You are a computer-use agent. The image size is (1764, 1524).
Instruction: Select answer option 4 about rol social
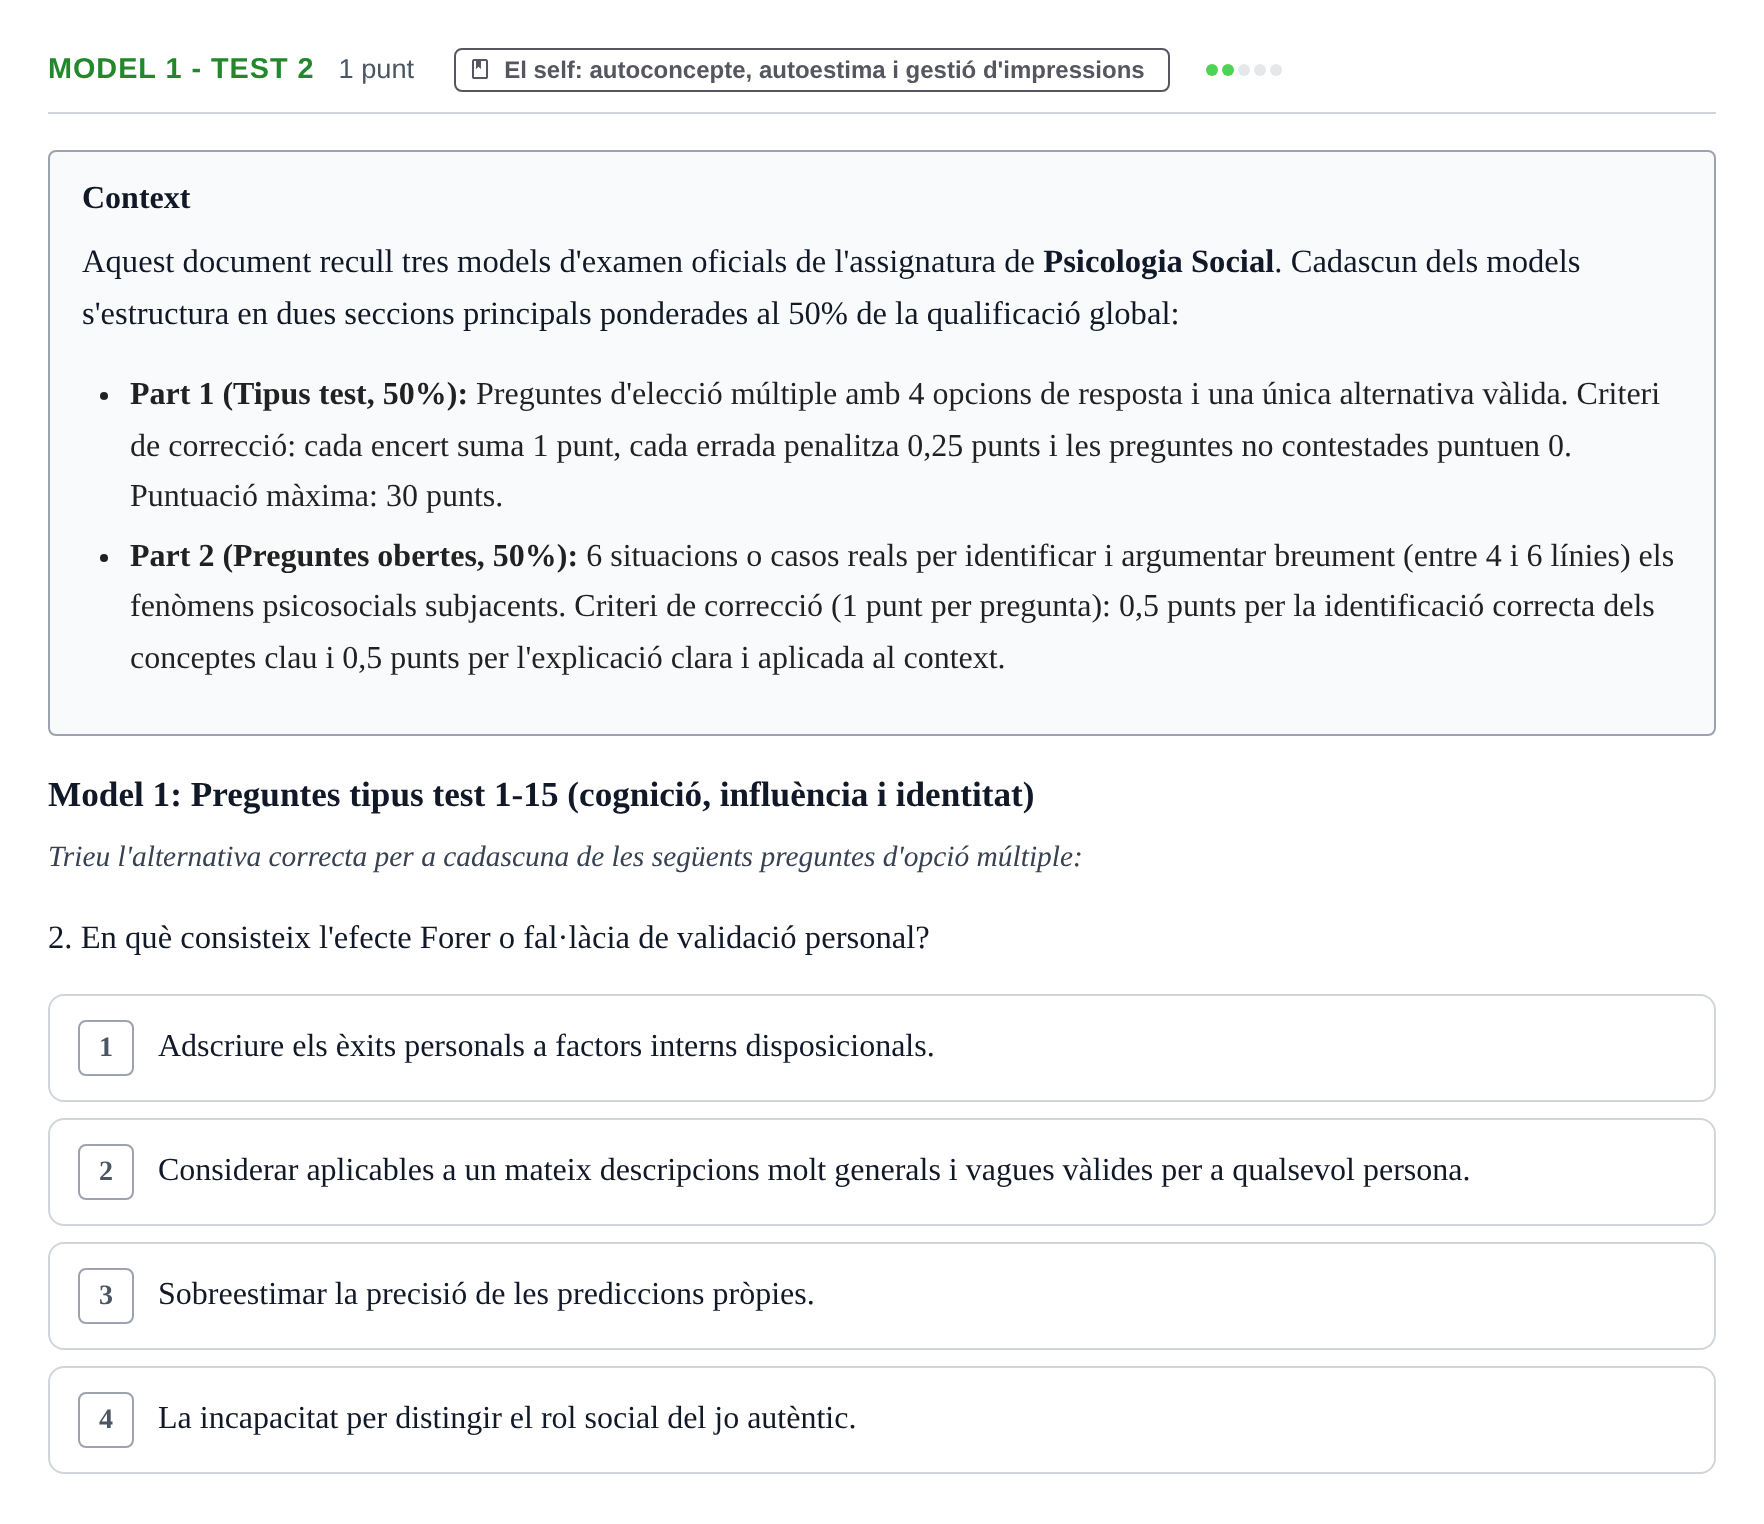tap(881, 1420)
